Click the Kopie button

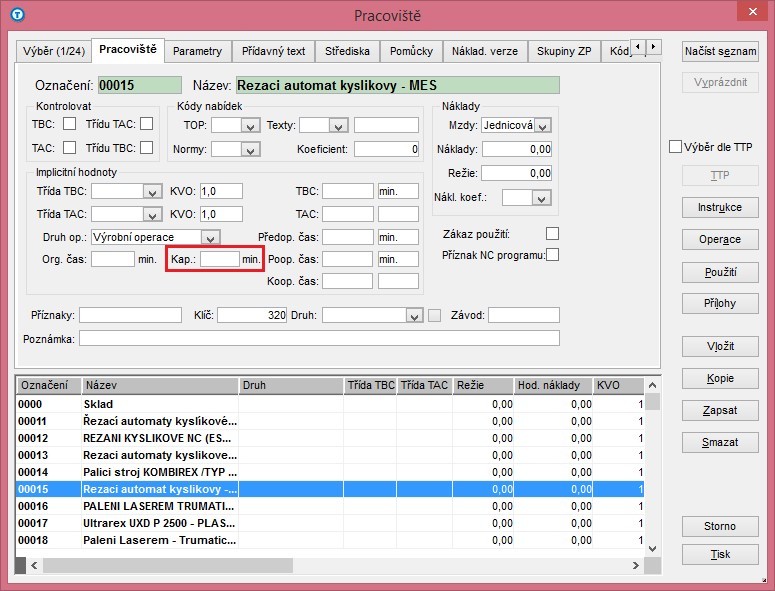pyautogui.click(x=720, y=379)
